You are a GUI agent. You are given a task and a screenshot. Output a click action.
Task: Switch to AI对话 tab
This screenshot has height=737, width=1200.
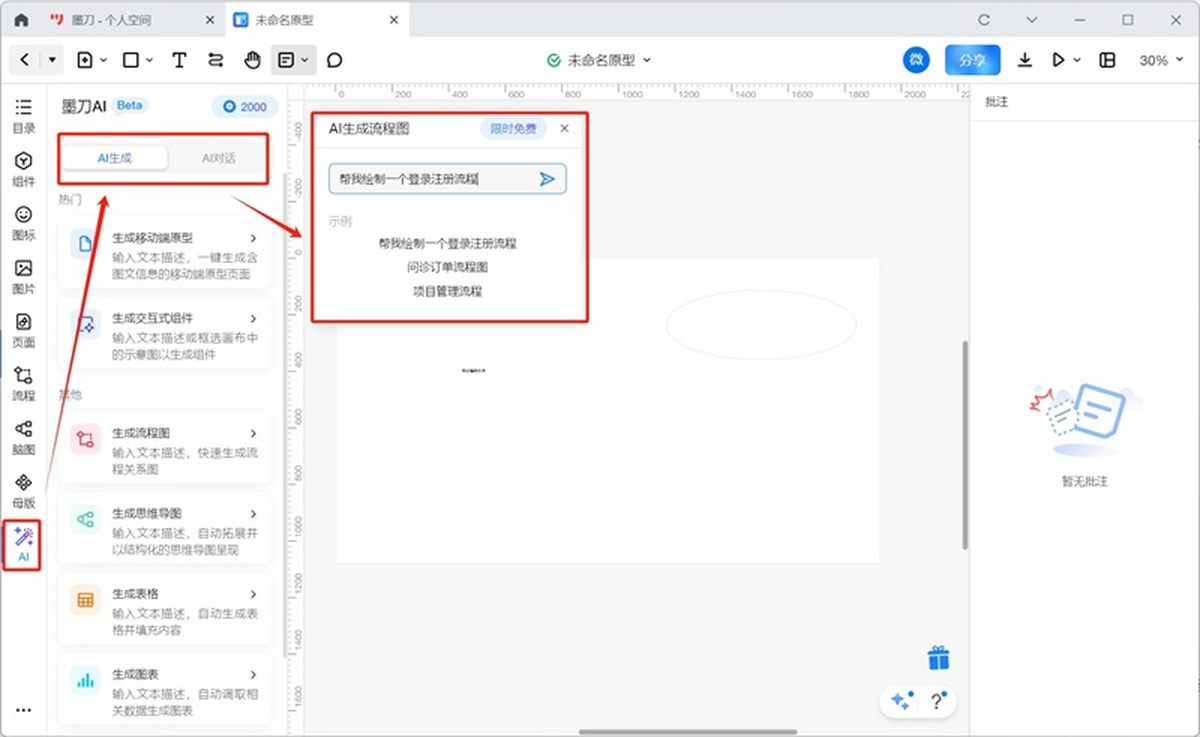click(218, 158)
